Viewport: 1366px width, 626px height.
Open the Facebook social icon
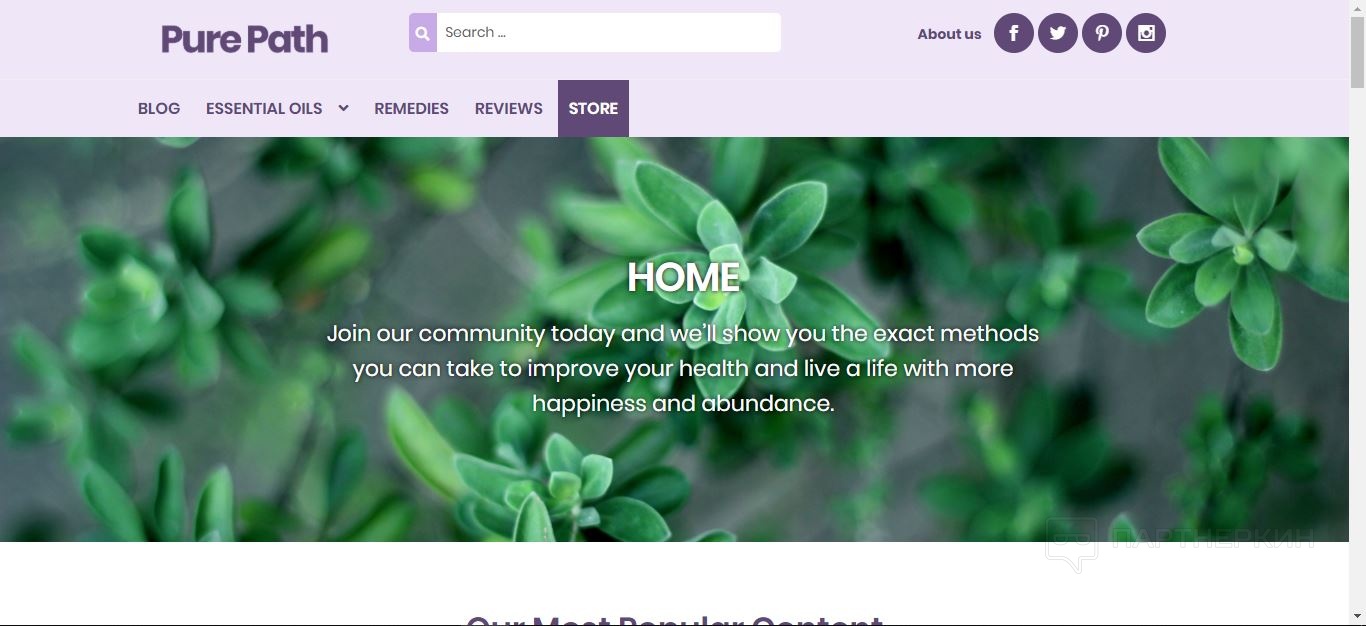pos(1014,33)
